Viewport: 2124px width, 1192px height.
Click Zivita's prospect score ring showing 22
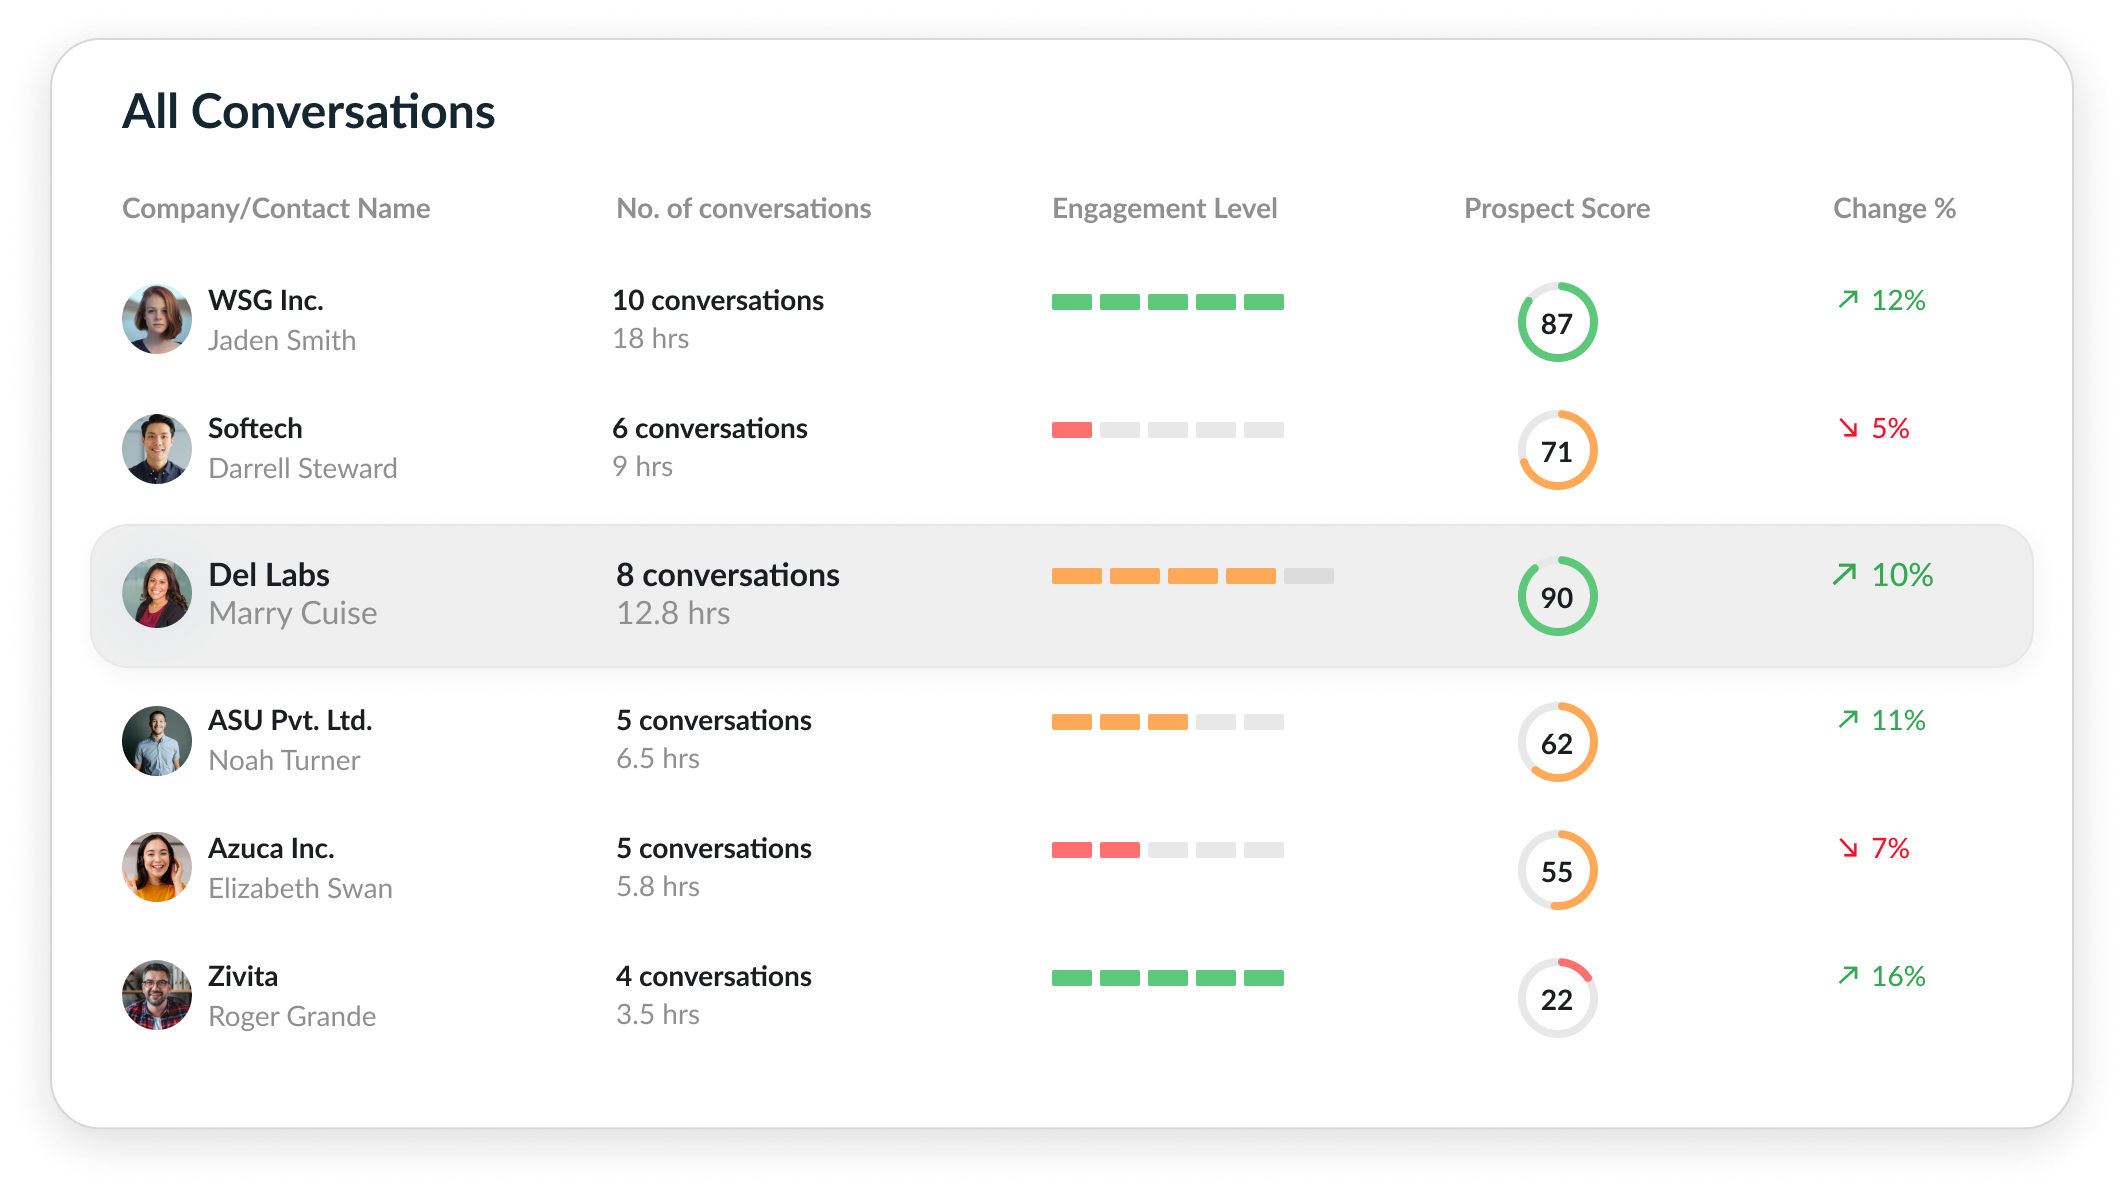click(1556, 996)
